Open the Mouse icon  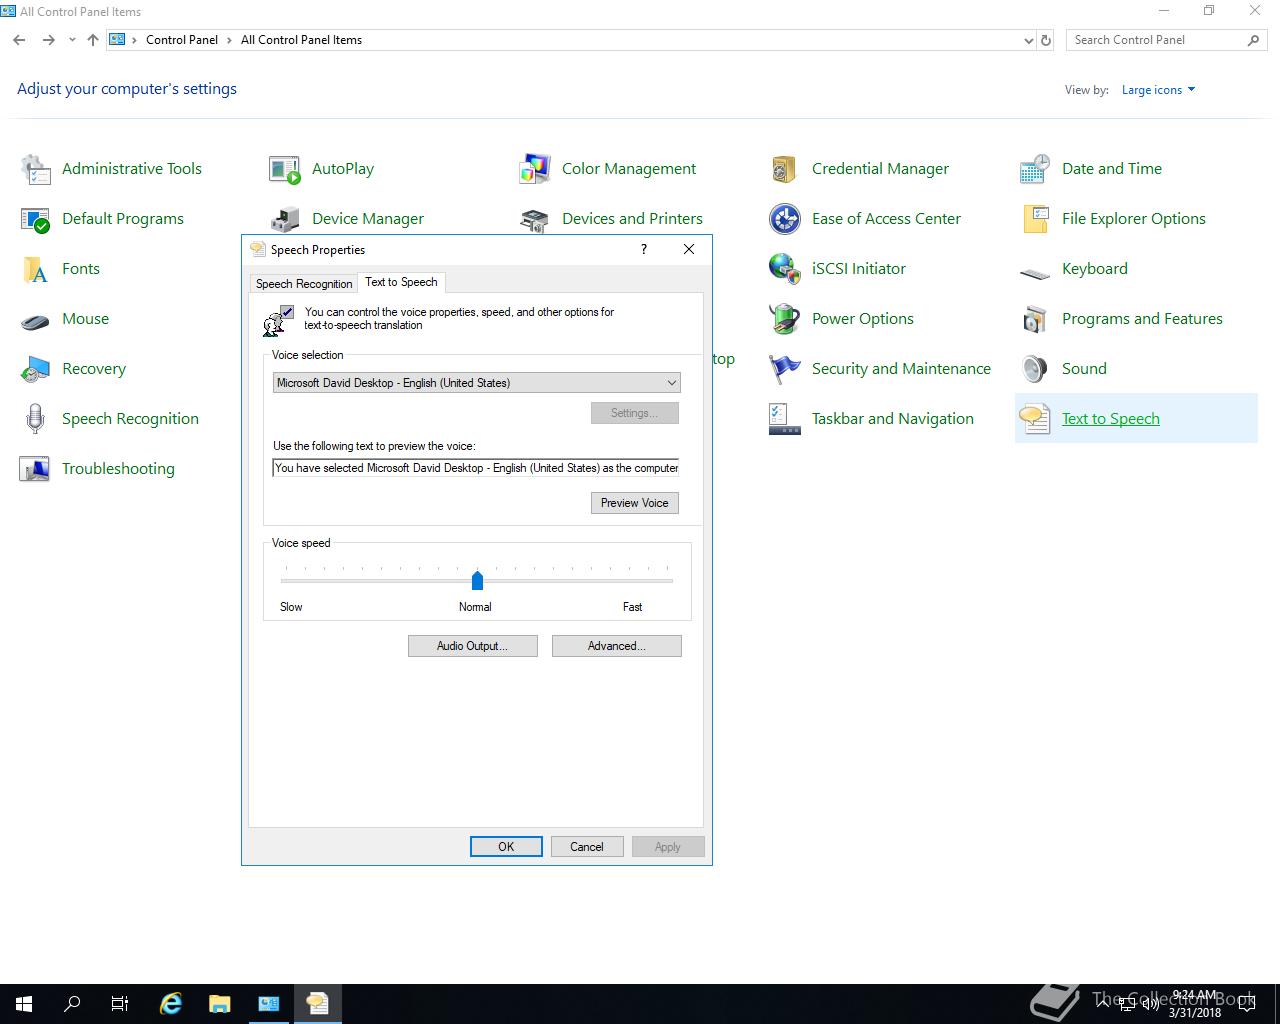coord(35,319)
